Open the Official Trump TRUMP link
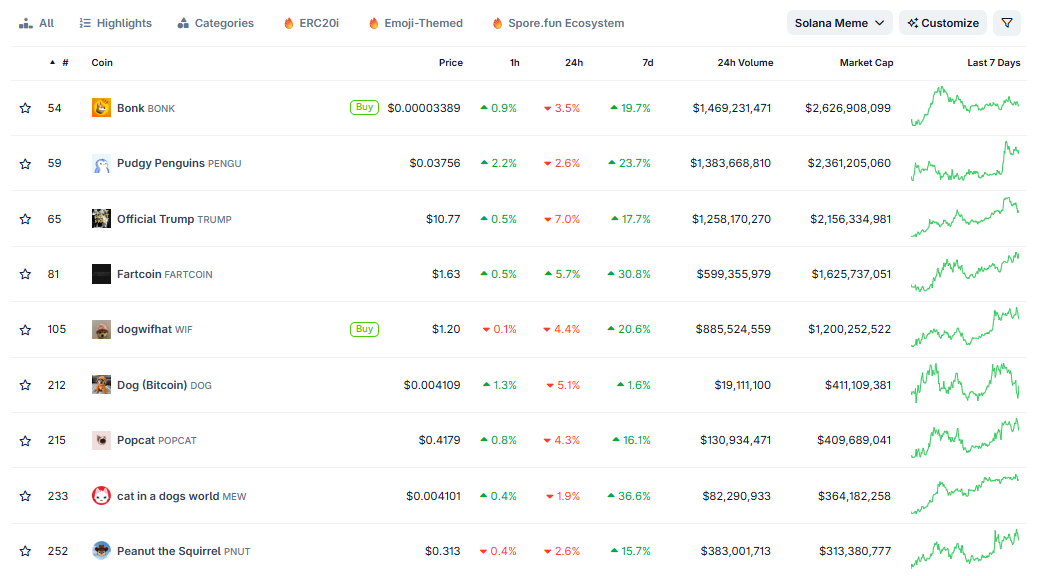The image size is (1056, 576). [174, 219]
